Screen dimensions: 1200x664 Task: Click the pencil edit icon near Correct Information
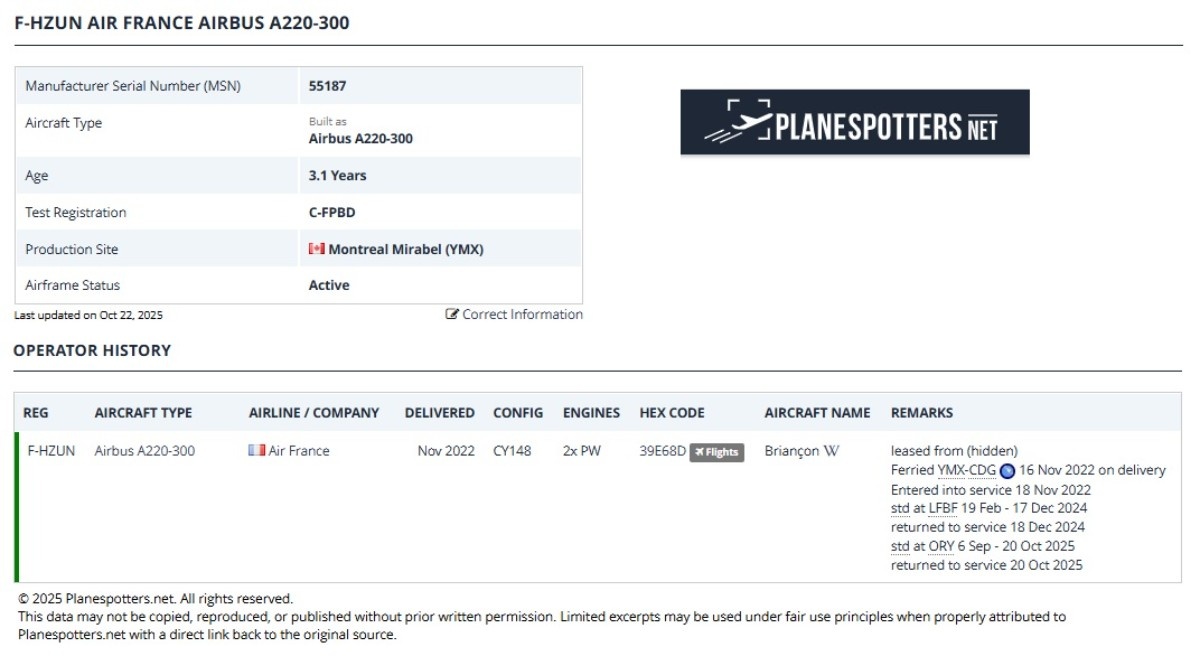(452, 314)
